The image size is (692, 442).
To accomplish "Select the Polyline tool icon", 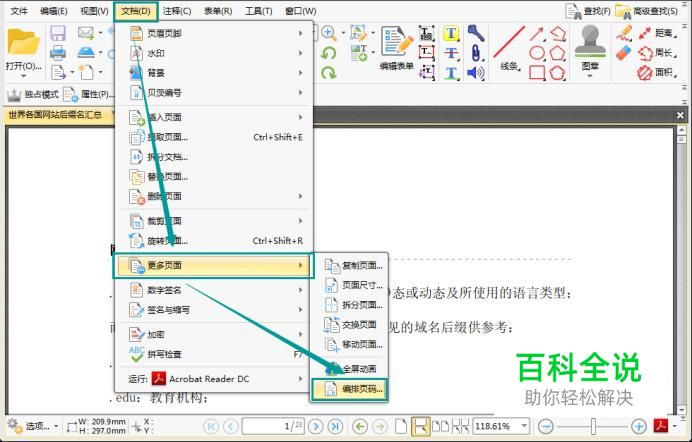I will (558, 34).
